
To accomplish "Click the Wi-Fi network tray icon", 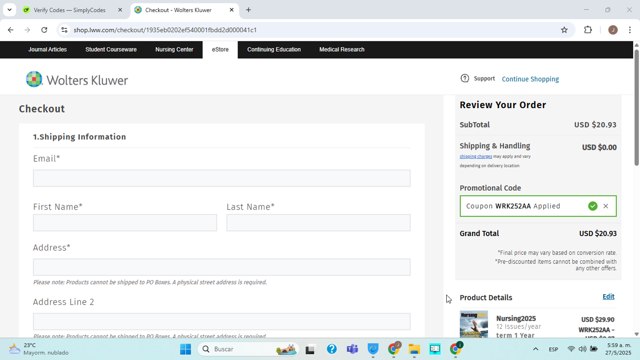I will [571, 349].
